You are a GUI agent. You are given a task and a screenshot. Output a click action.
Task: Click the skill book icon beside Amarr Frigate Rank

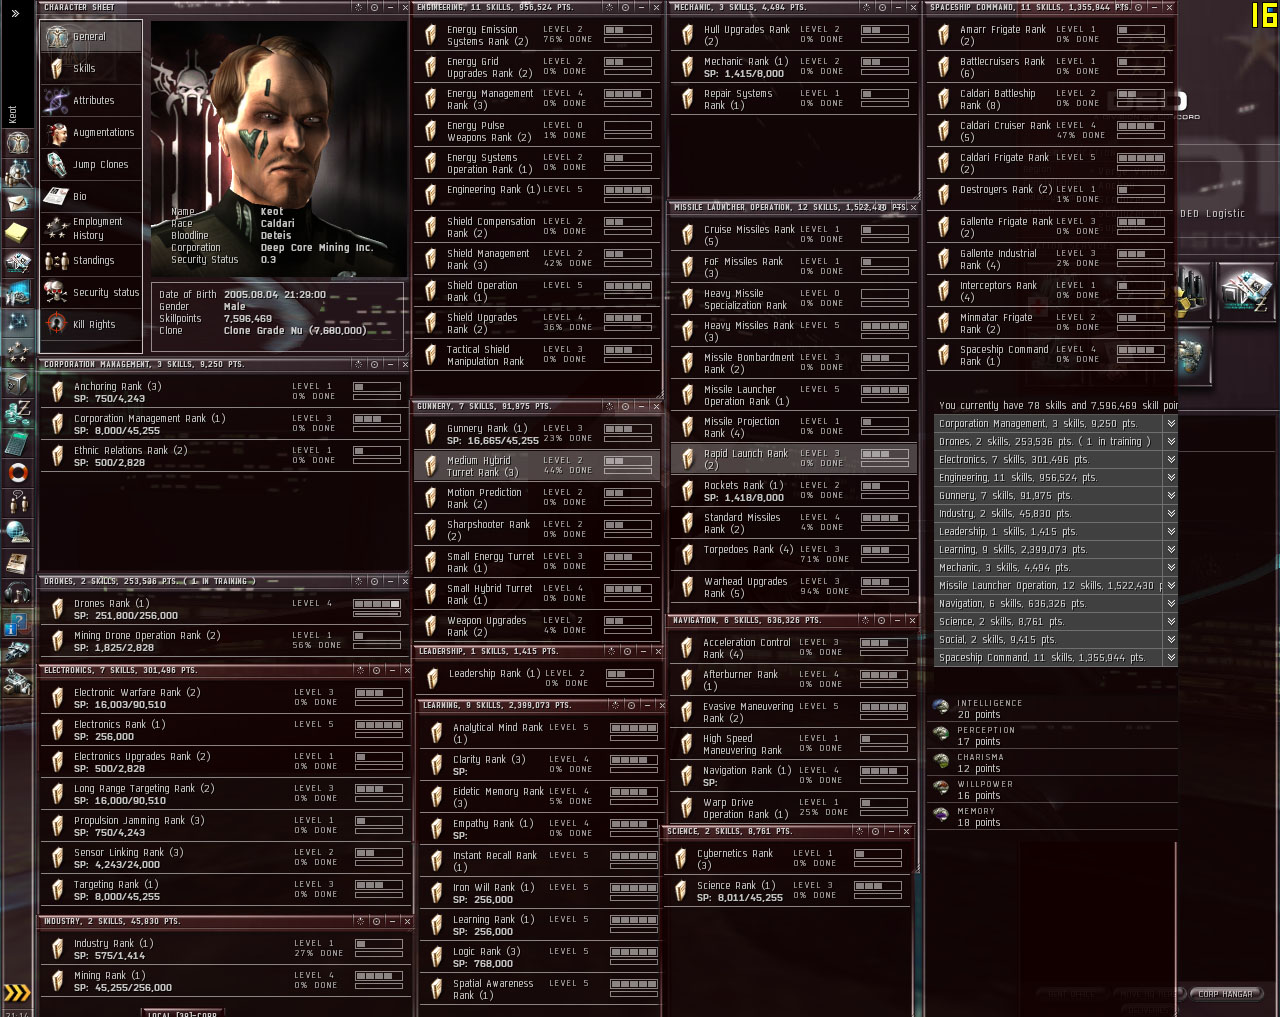coord(944,35)
